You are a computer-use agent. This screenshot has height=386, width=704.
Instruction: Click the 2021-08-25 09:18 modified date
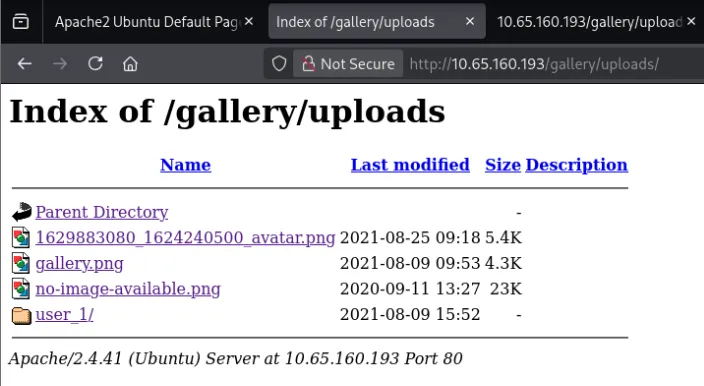tap(410, 237)
